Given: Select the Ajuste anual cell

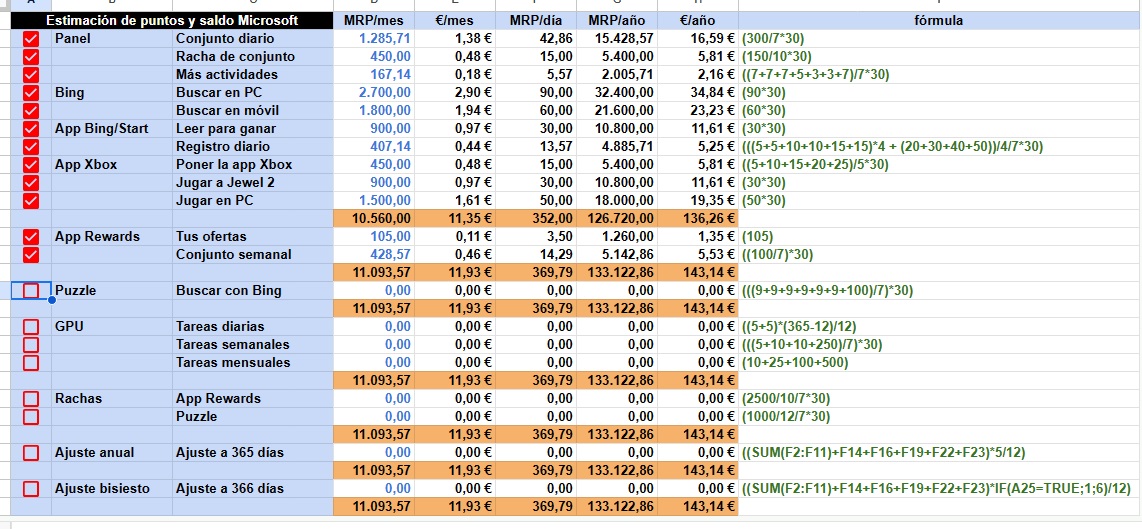Looking at the screenshot, I should point(111,452).
